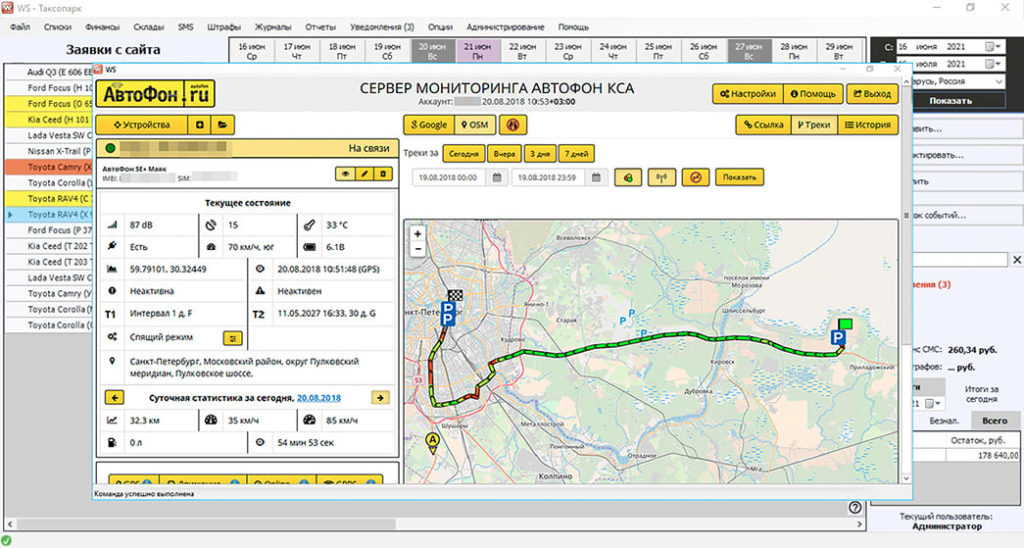Open the Финансы menu
The height and width of the screenshot is (548, 1024).
tap(102, 27)
